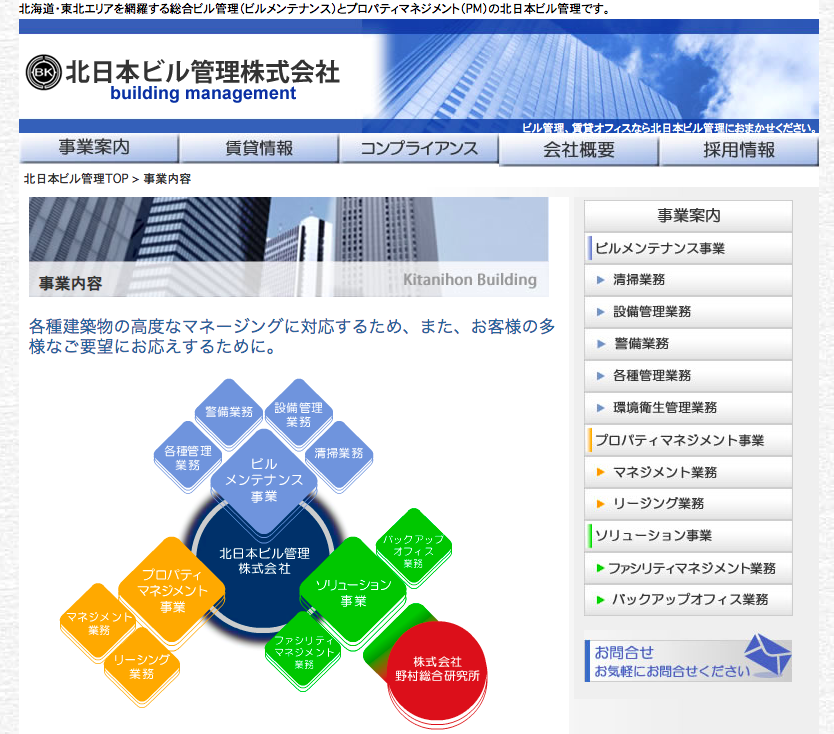The height and width of the screenshot is (734, 834).
Task: Click the 事業内容 breadcrumb text
Action: tap(167, 179)
